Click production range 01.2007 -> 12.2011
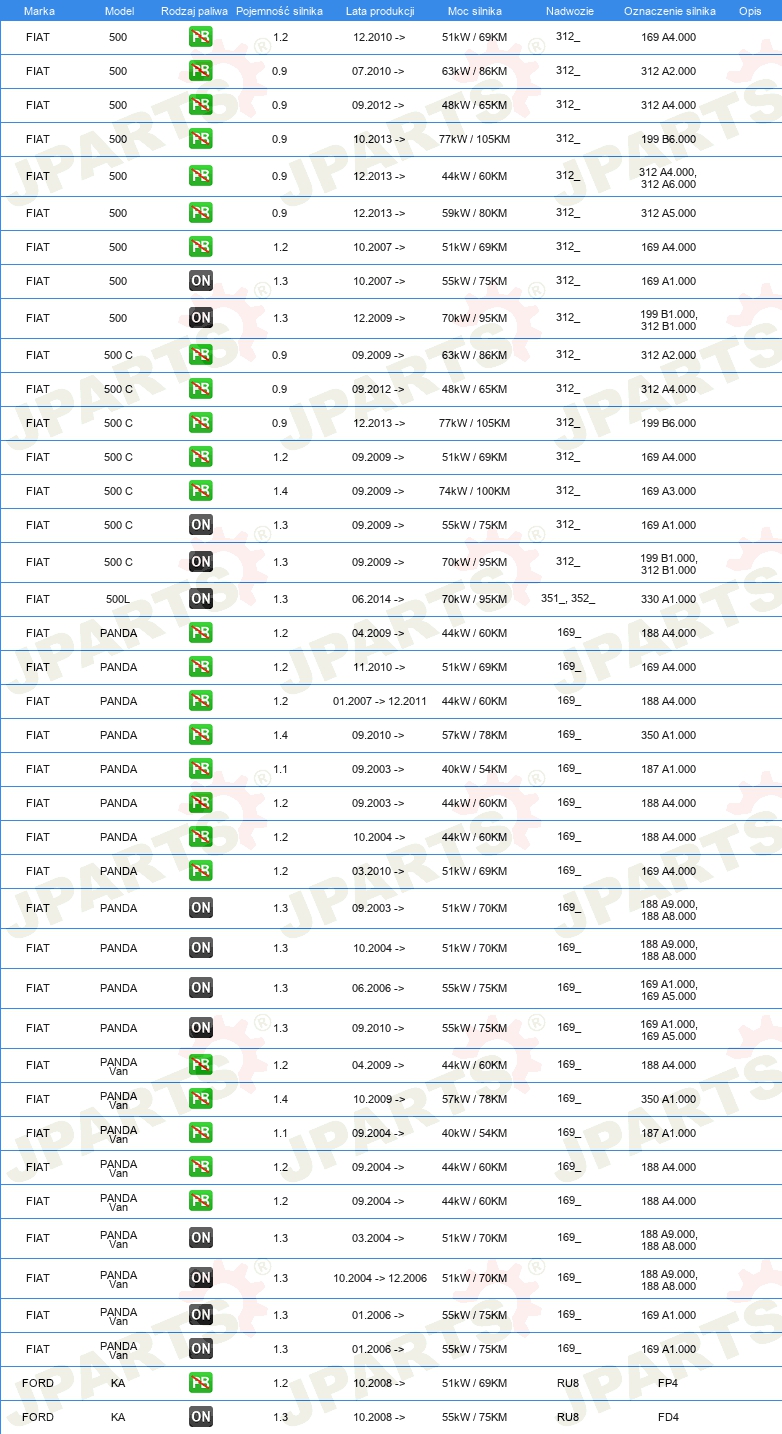 pos(380,701)
